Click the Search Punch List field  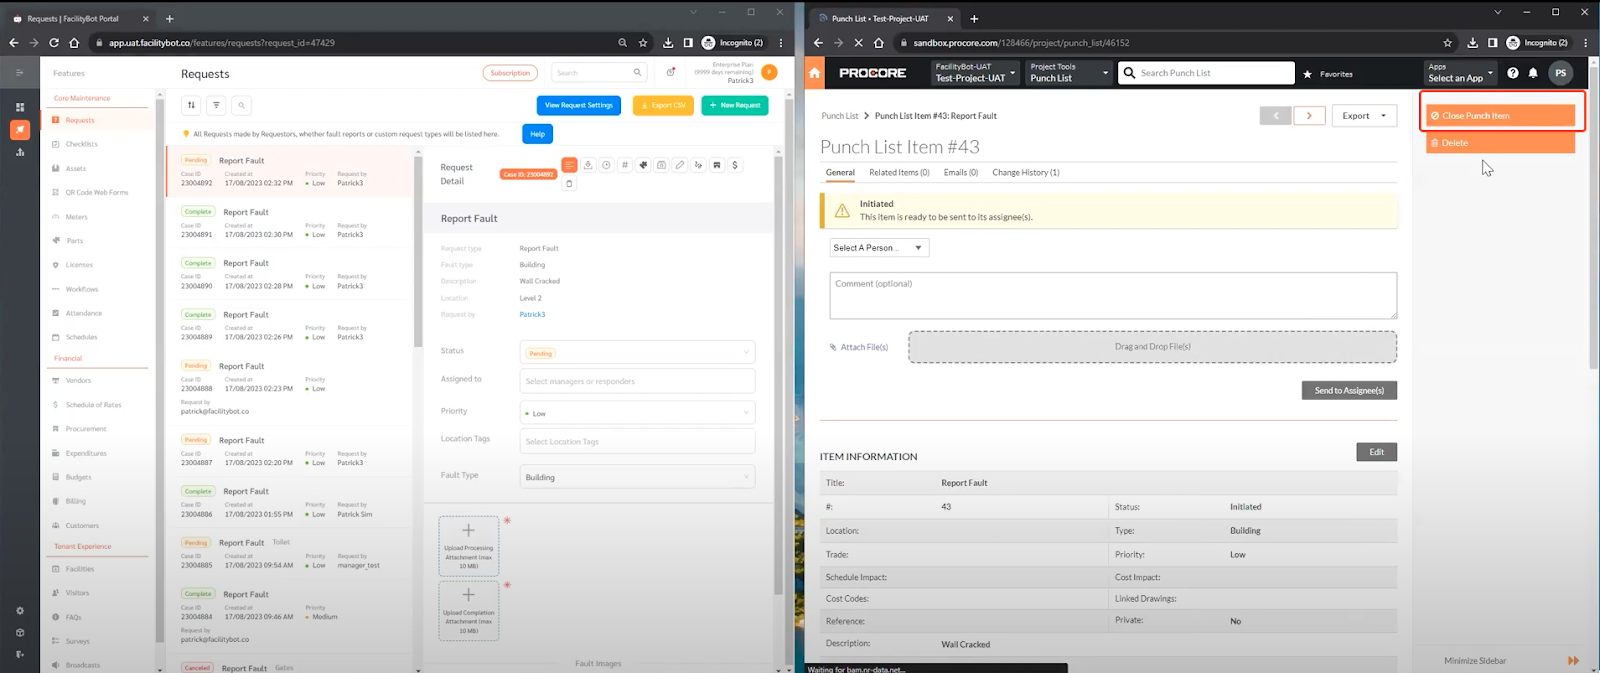1206,73
